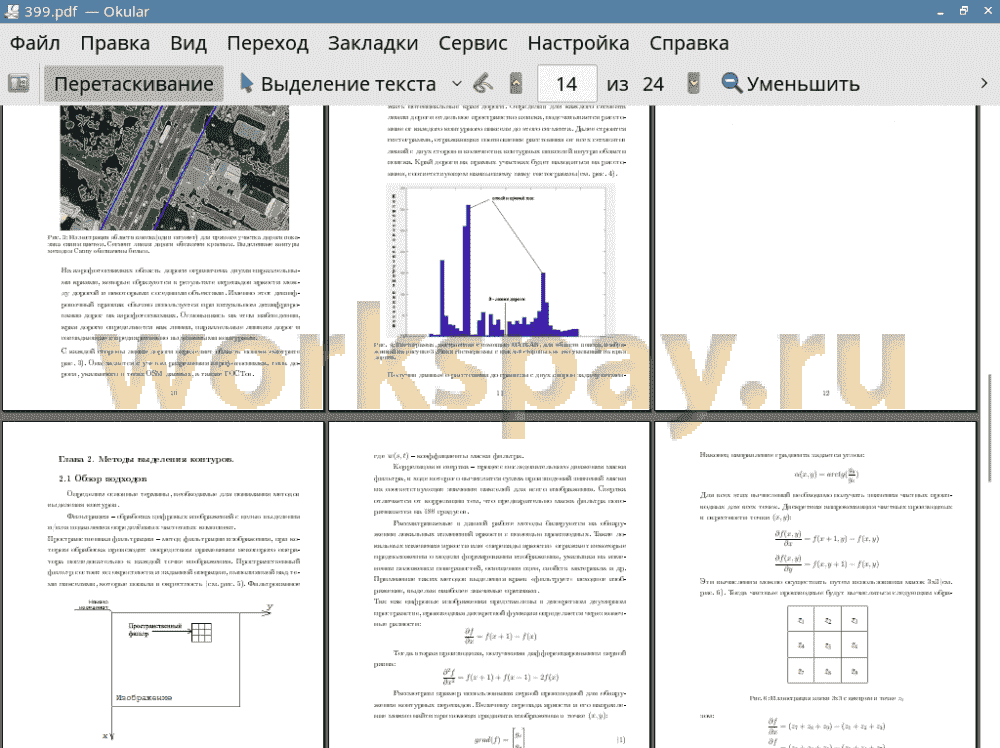The image size is (1000, 748).
Task: Open the Закладки menu
Action: pyautogui.click(x=373, y=43)
